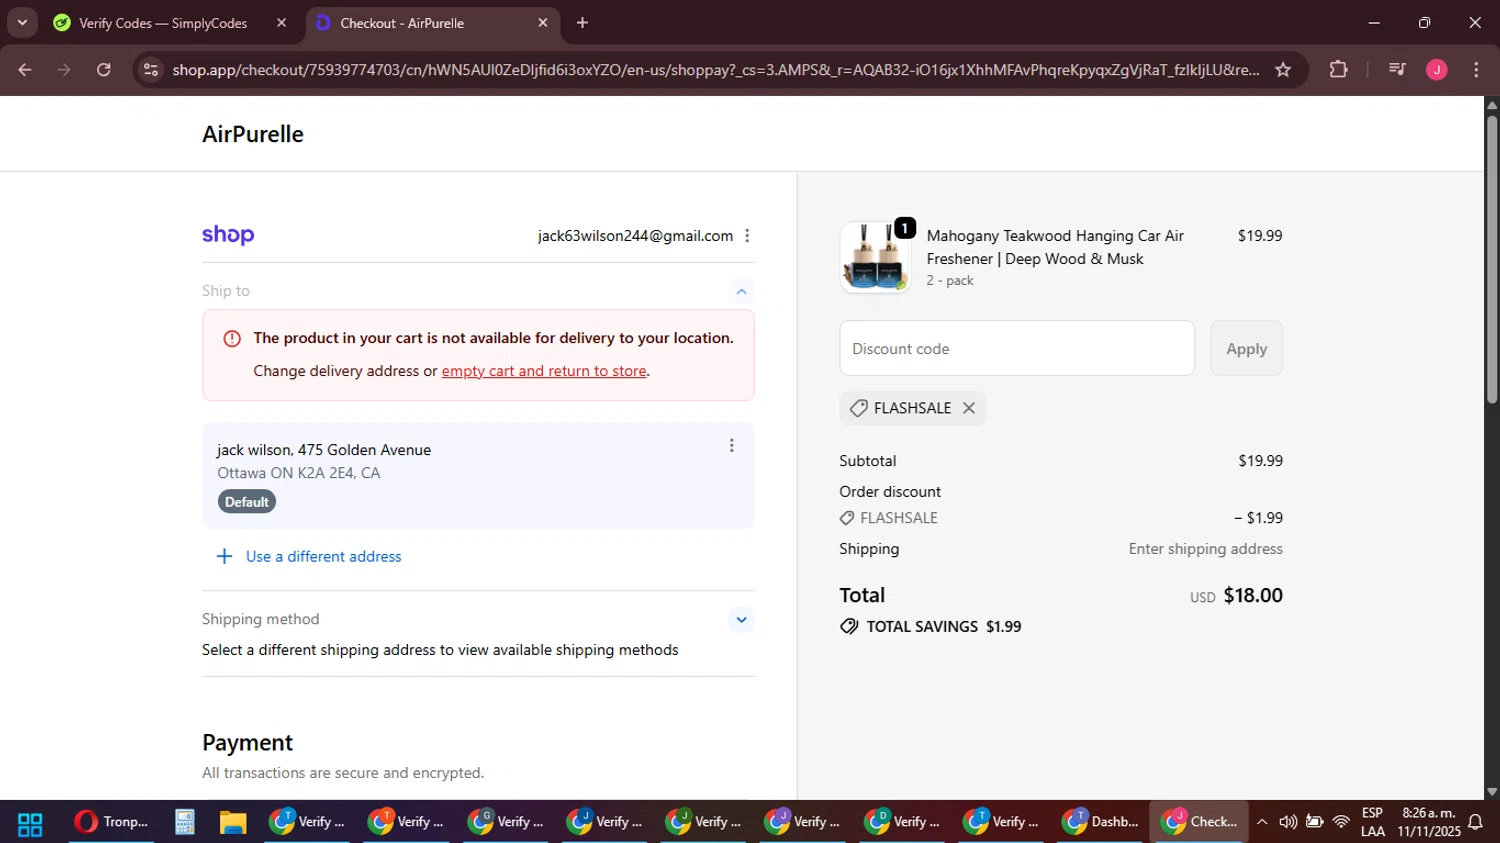This screenshot has width=1500, height=843.
Task: Open the Windows Start menu
Action: [30, 823]
